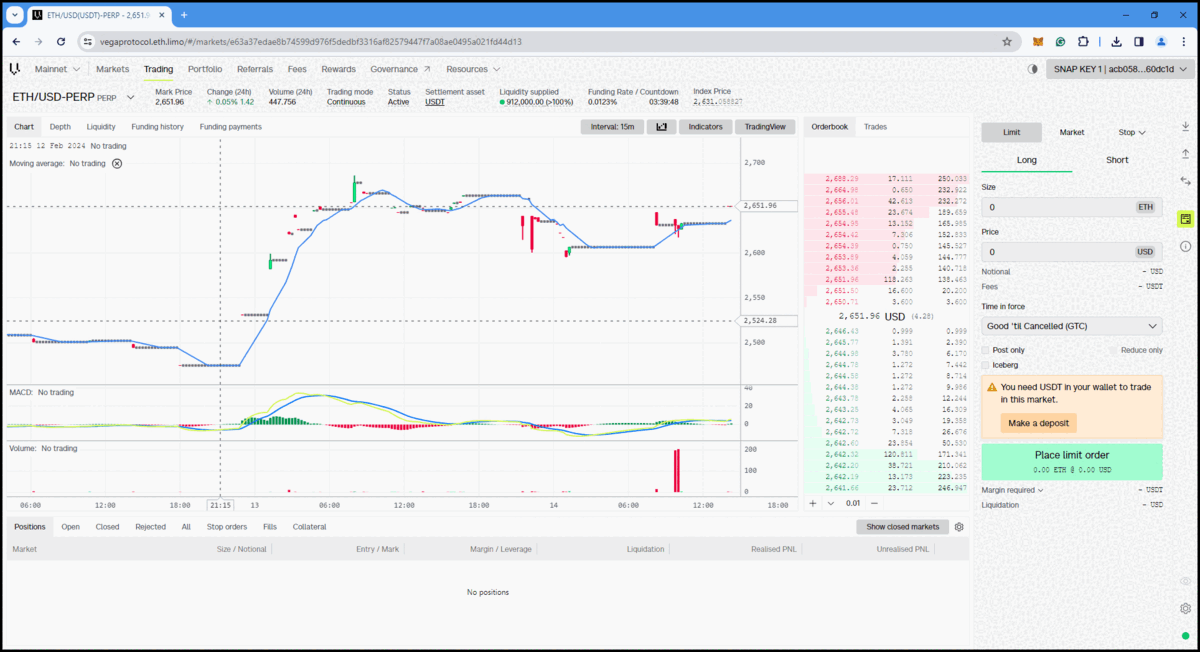
Task: Switch order side to Short
Action: [x=1117, y=160]
